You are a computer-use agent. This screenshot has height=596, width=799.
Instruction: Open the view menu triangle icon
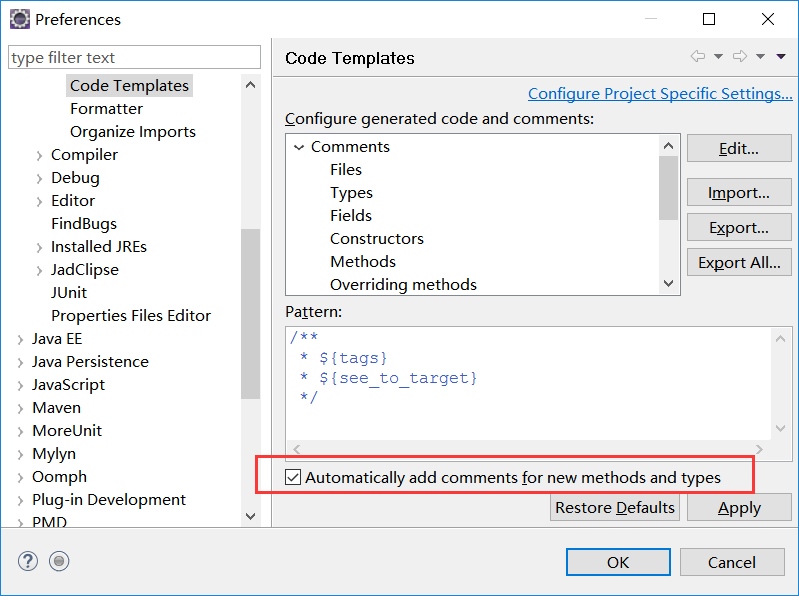click(781, 57)
